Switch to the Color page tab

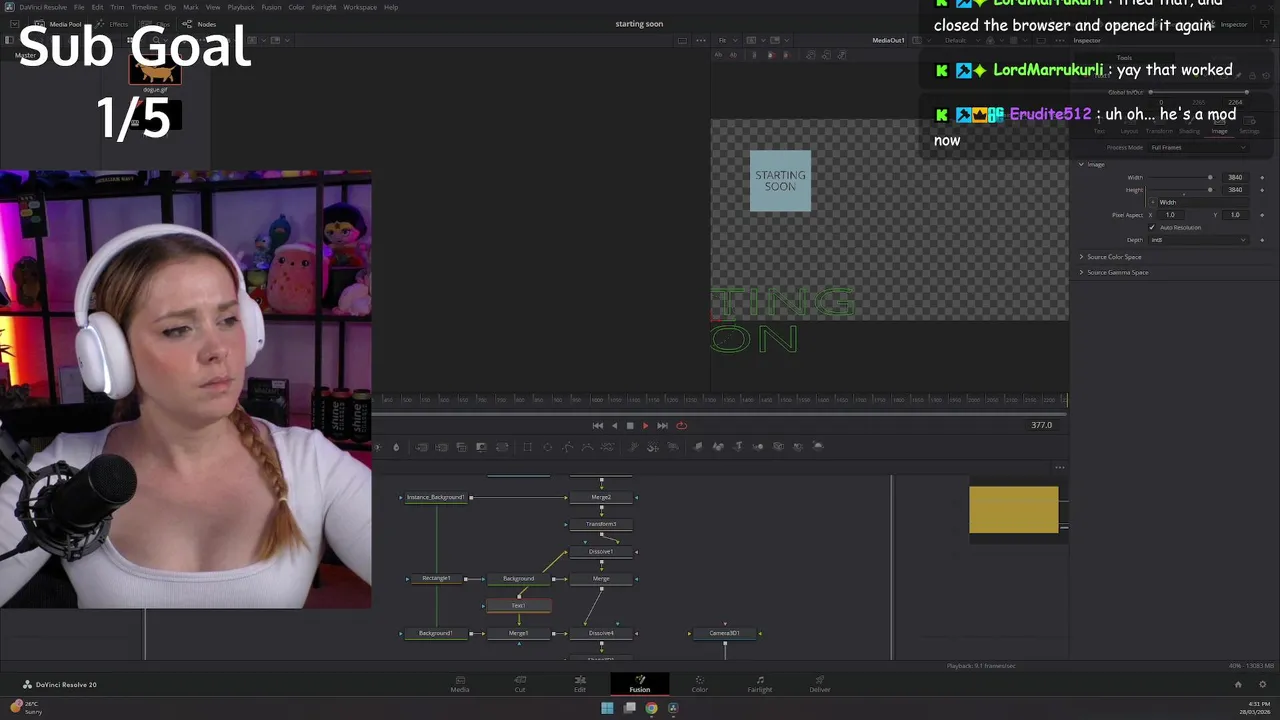point(699,684)
